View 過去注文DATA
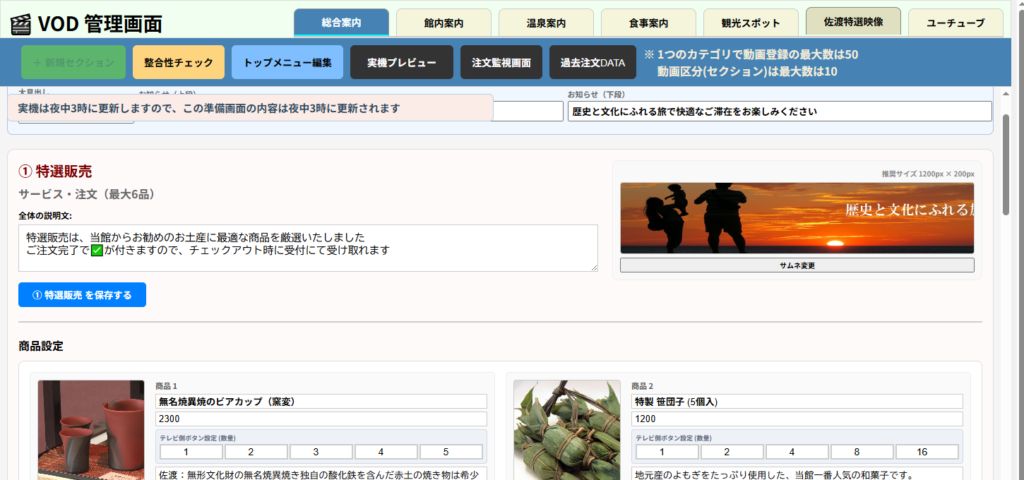 (593, 63)
